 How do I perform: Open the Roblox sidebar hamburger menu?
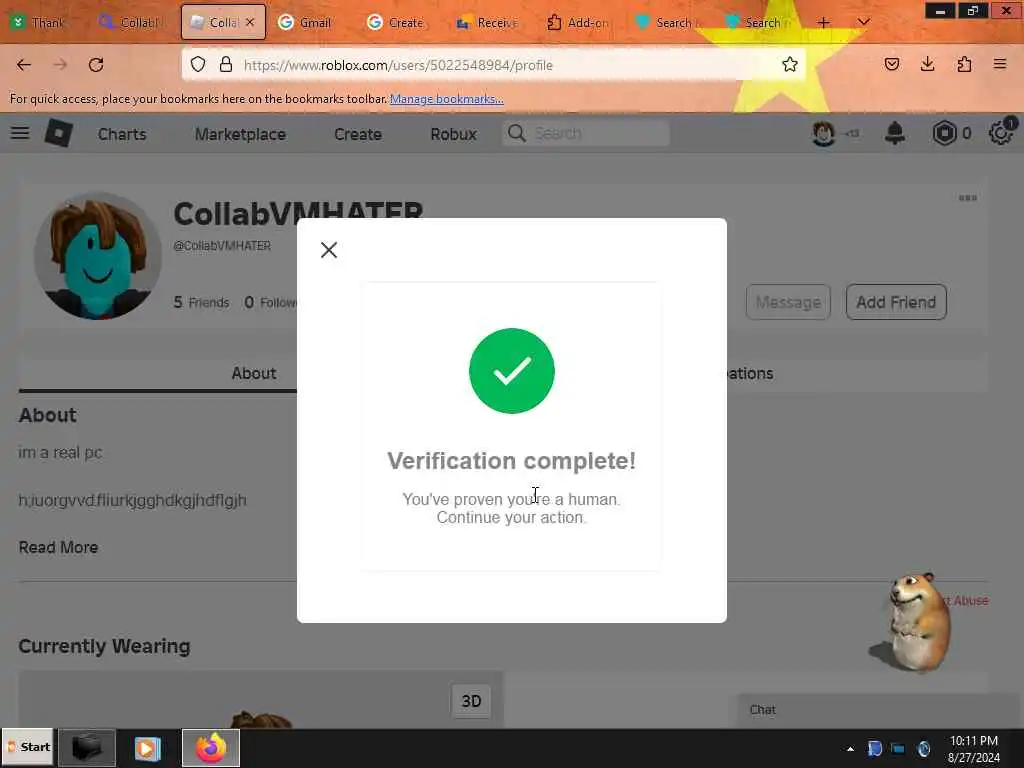20,133
